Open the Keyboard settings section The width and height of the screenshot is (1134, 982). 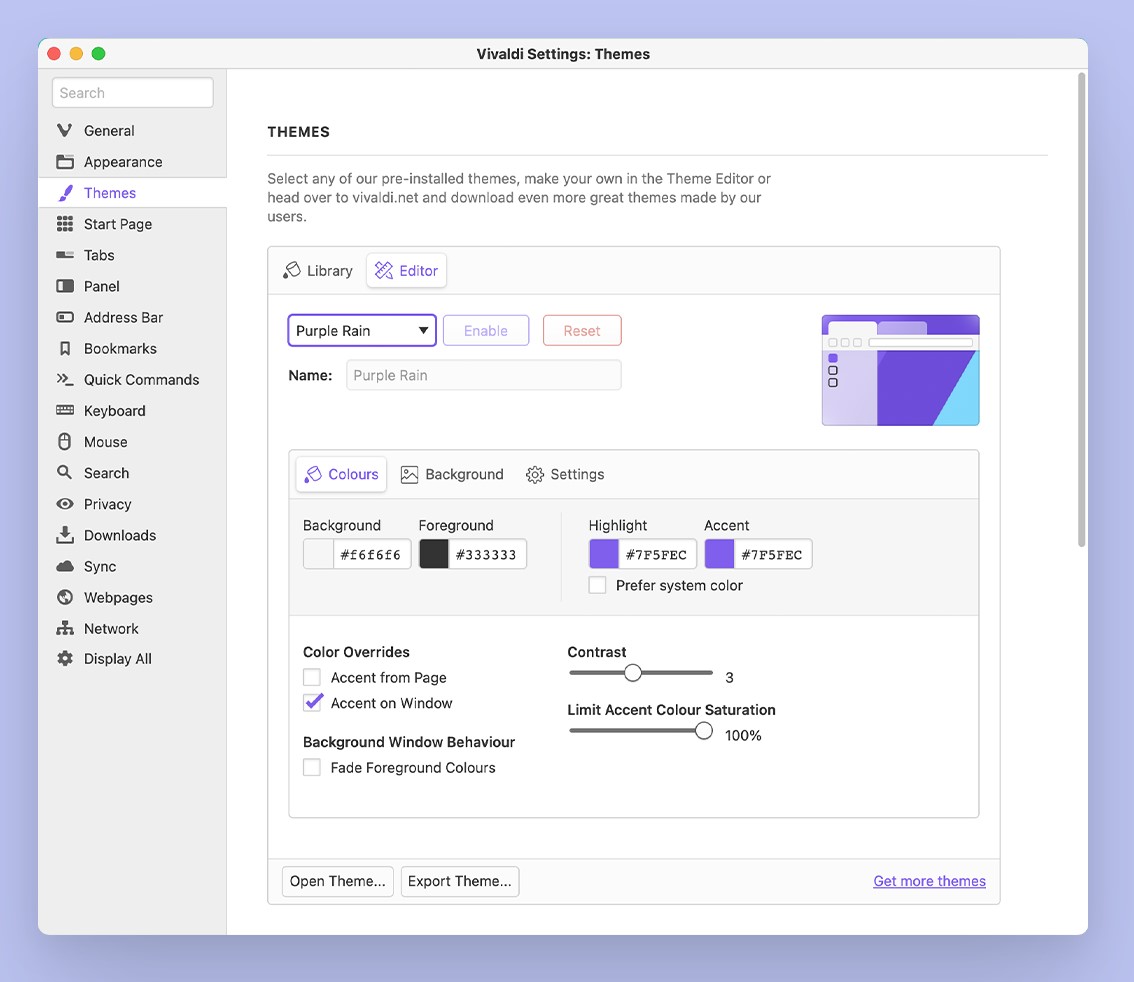tap(132, 410)
